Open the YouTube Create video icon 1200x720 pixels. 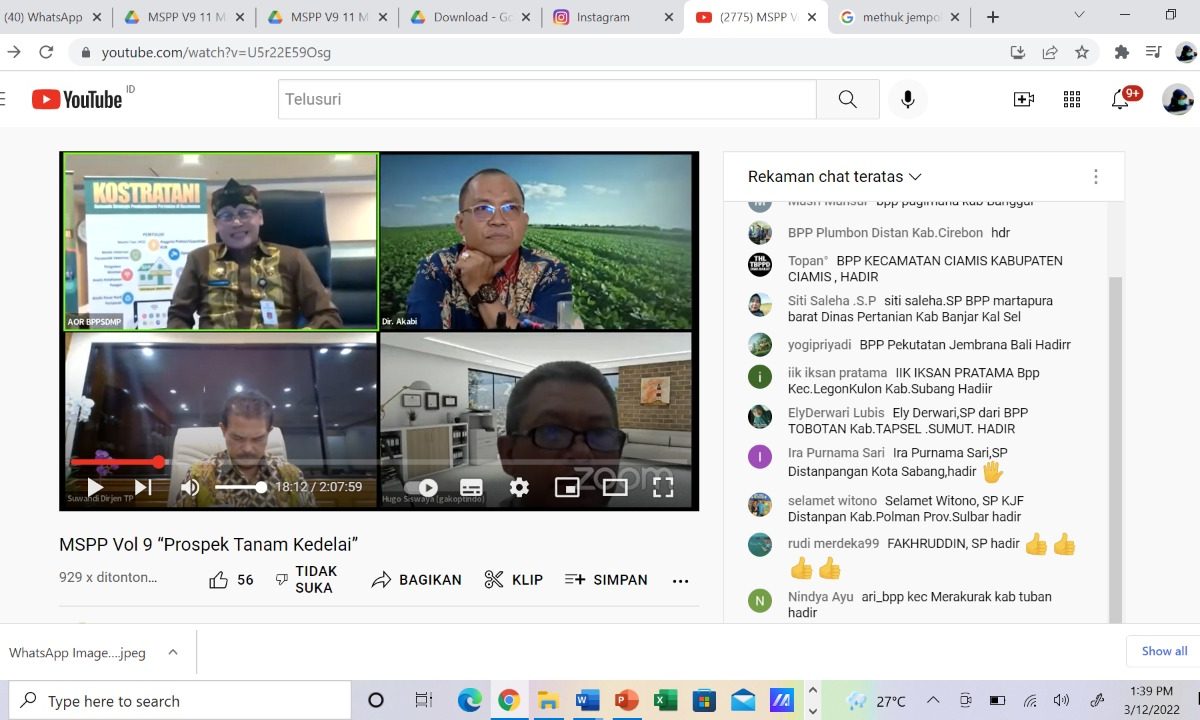1023,99
